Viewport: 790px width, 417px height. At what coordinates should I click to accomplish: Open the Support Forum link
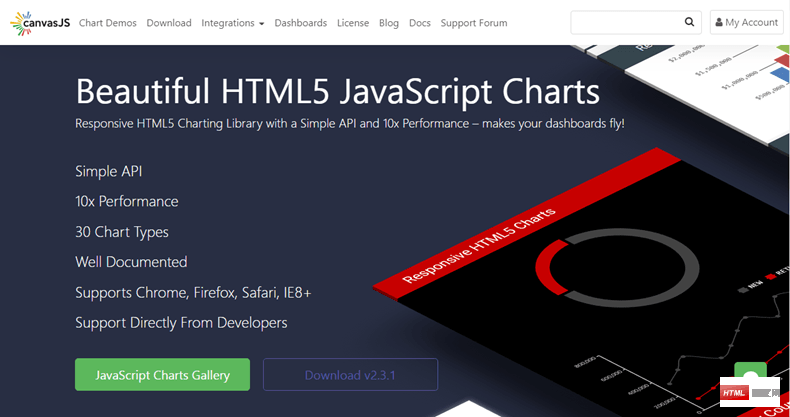point(474,23)
